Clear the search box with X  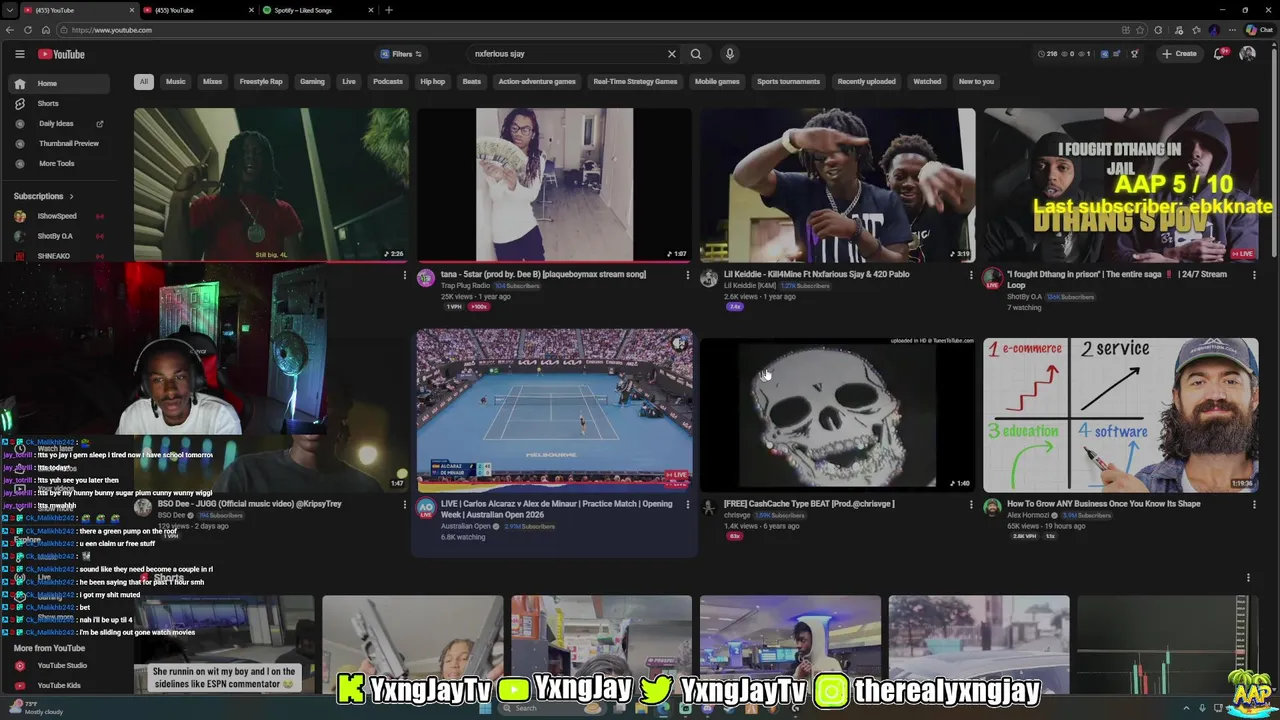(x=672, y=54)
